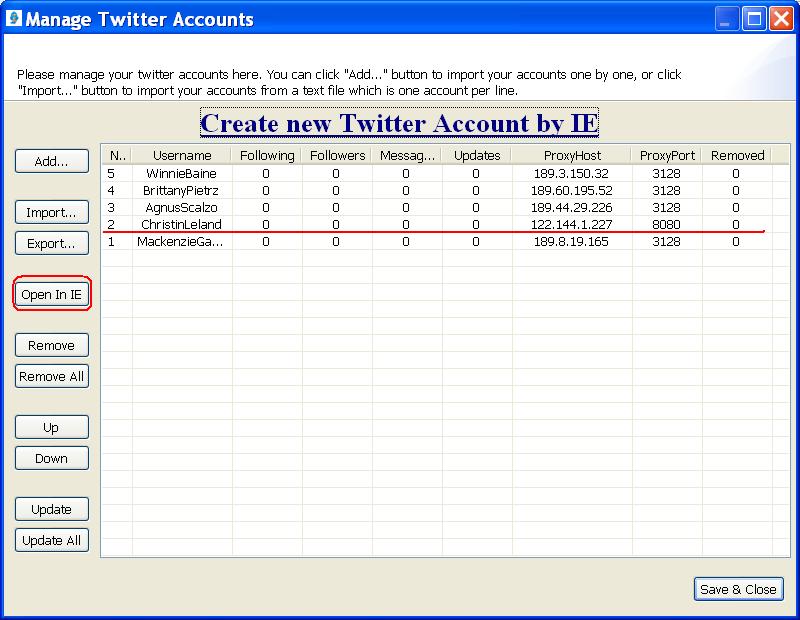800x620 pixels.
Task: Sort by the Removed column header
Action: [x=737, y=155]
